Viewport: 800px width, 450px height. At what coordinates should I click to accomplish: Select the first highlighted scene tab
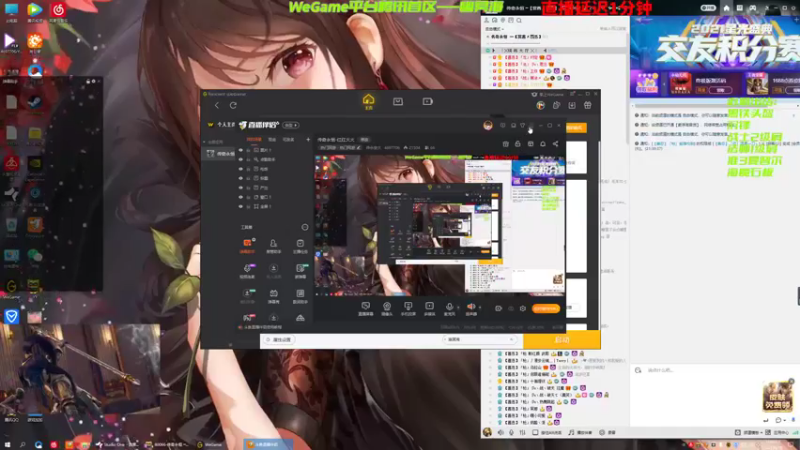tap(254, 139)
